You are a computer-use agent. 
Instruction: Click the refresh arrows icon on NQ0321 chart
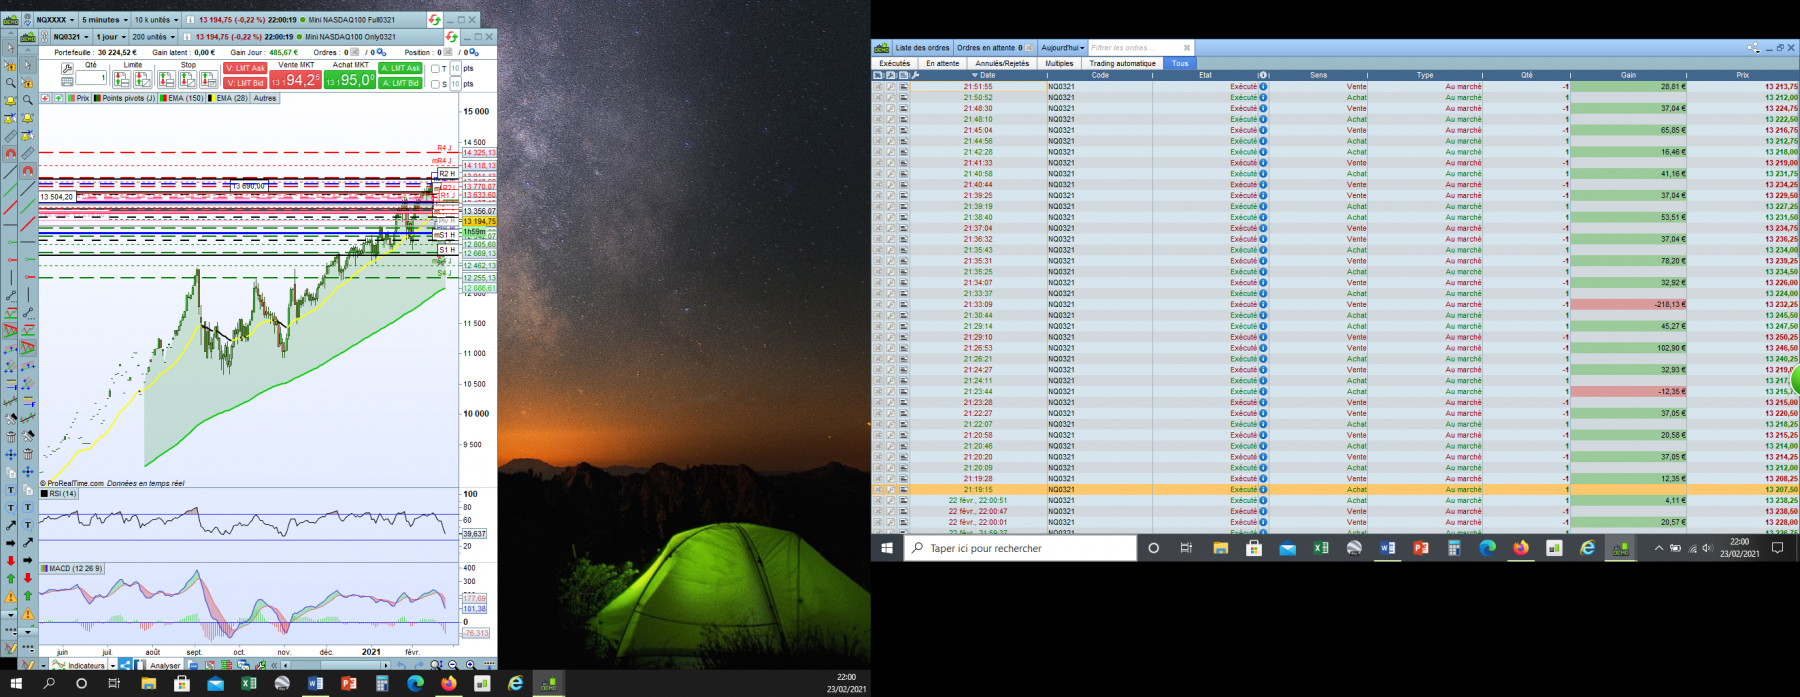(x=451, y=37)
